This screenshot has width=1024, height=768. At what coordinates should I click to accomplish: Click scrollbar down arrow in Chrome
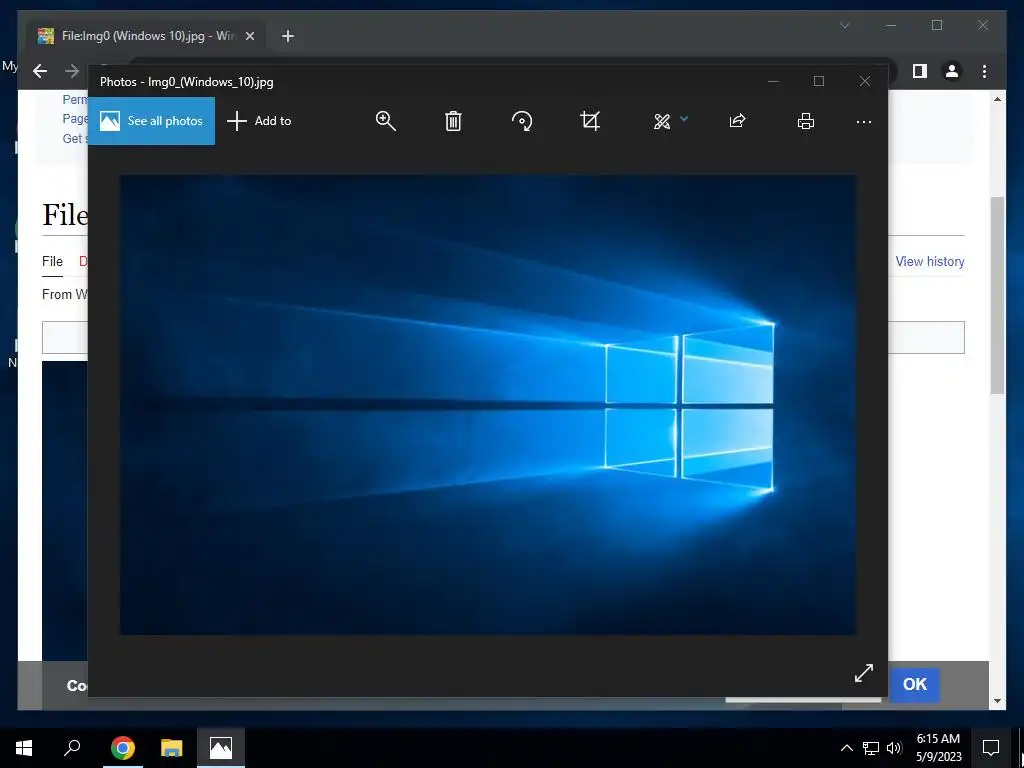point(997,701)
